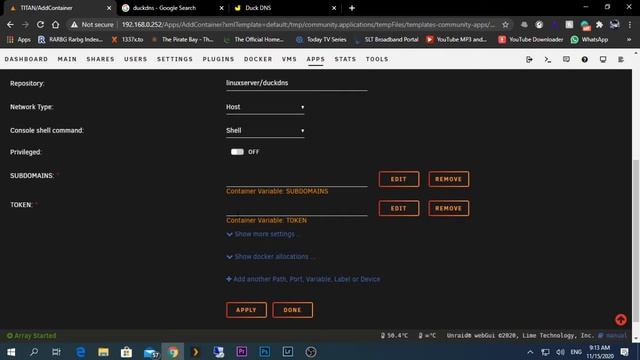Open the Users menu item
Screen dimensions: 640x360
136,59
